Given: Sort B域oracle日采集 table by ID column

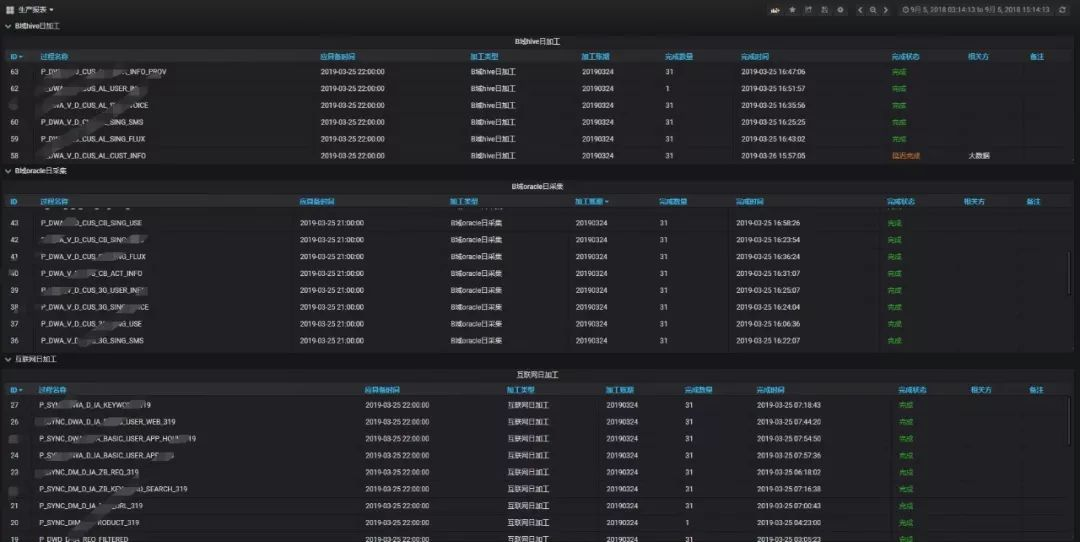Looking at the screenshot, I should coord(14,202).
